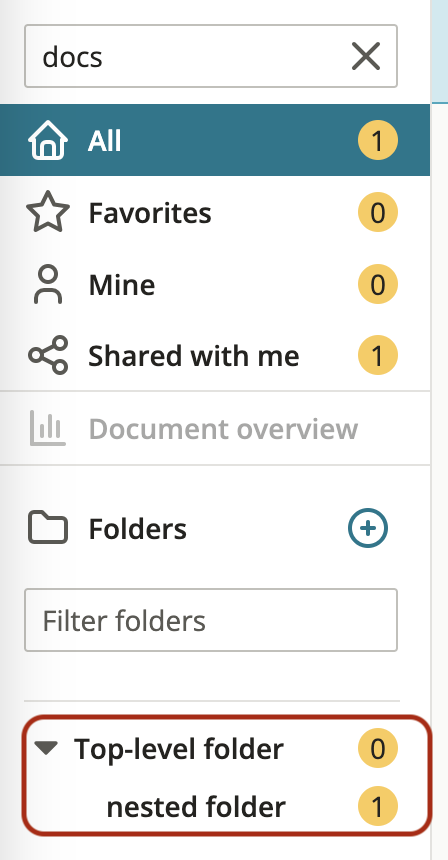The image size is (448, 860).
Task: Click the Folders heading label
Action: 138,529
